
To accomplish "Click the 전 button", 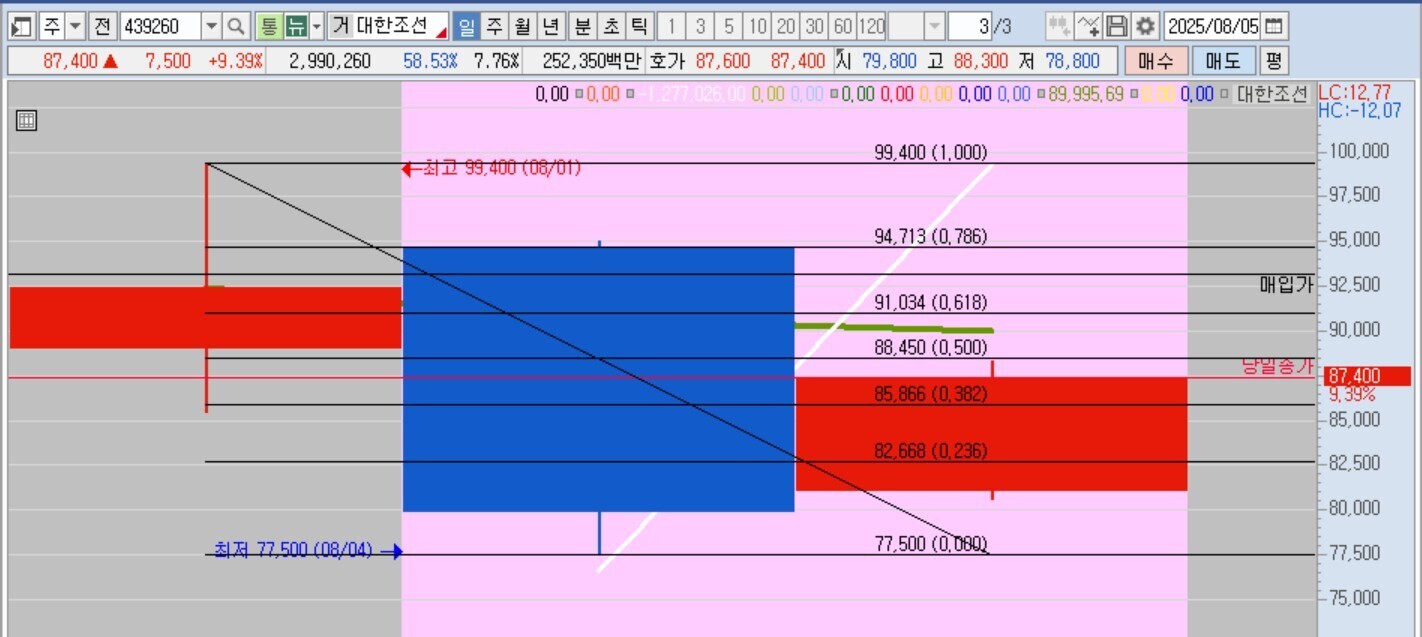I will [x=103, y=26].
